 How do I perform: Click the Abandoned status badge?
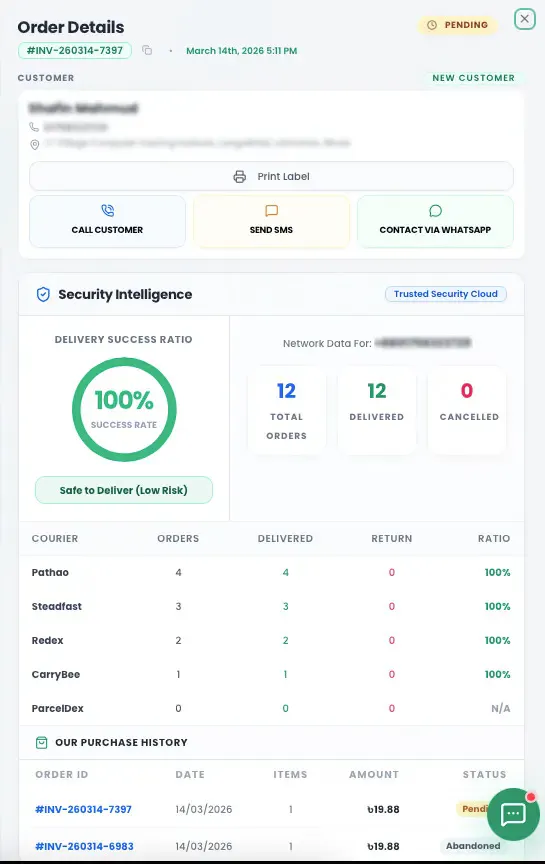click(473, 846)
